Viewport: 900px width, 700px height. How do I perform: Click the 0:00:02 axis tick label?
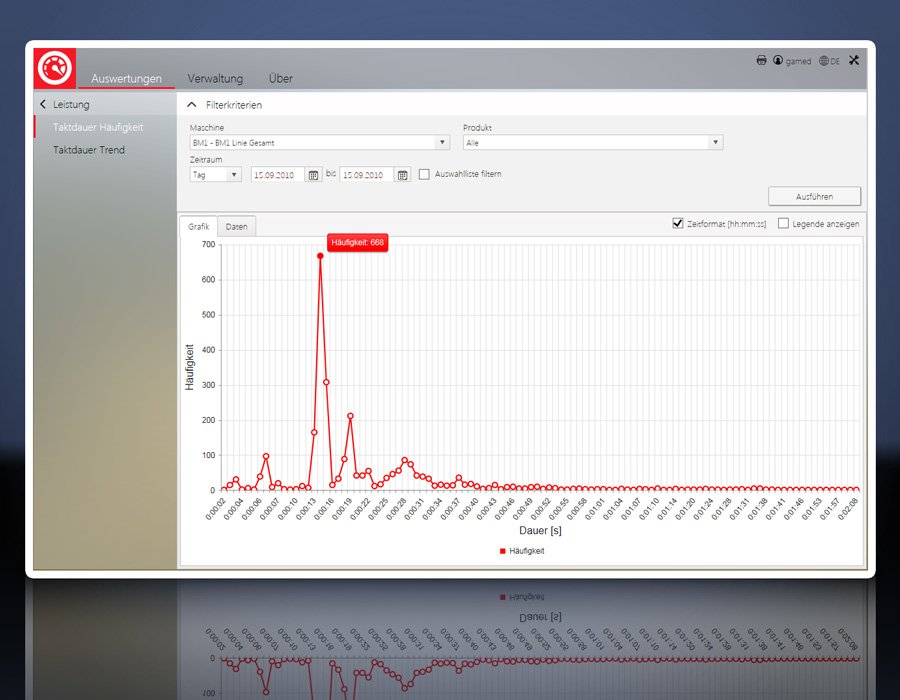pos(216,508)
